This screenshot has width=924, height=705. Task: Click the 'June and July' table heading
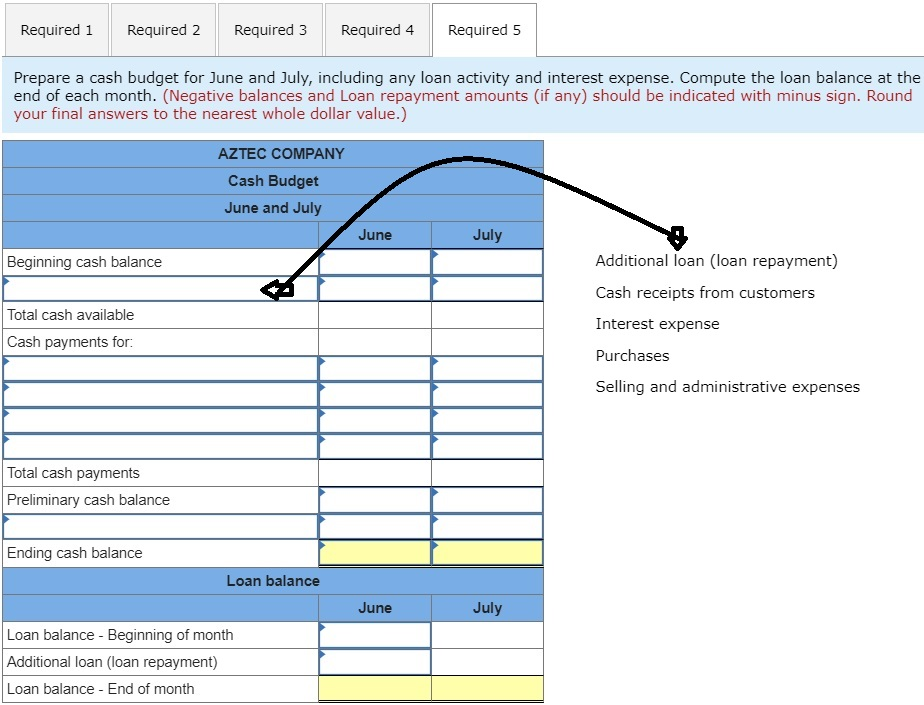point(273,207)
